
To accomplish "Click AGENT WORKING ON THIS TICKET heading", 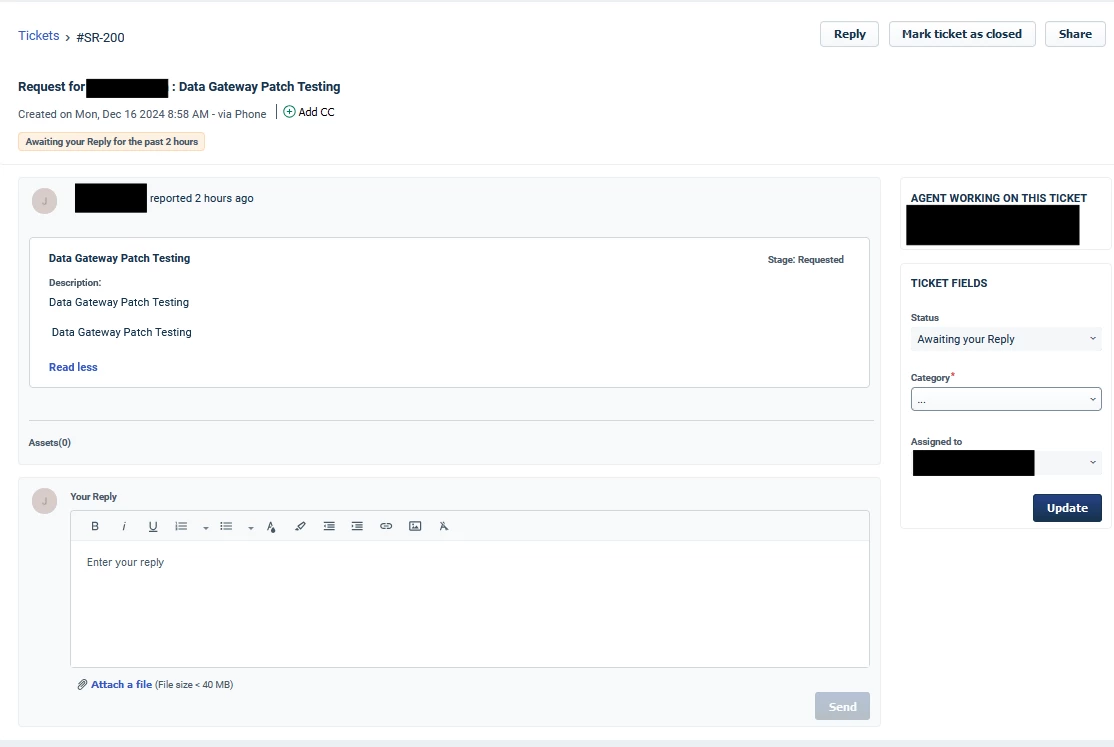I will pos(999,198).
